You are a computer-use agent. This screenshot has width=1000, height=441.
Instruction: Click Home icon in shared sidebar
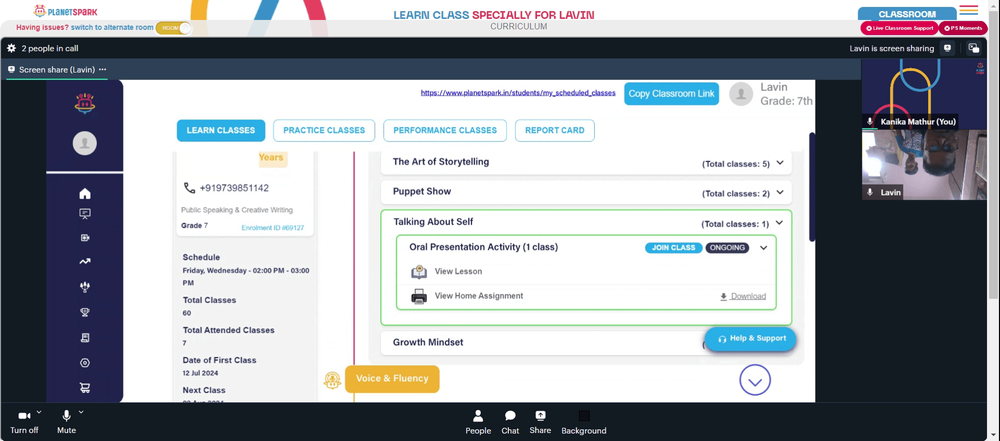pyautogui.click(x=85, y=193)
